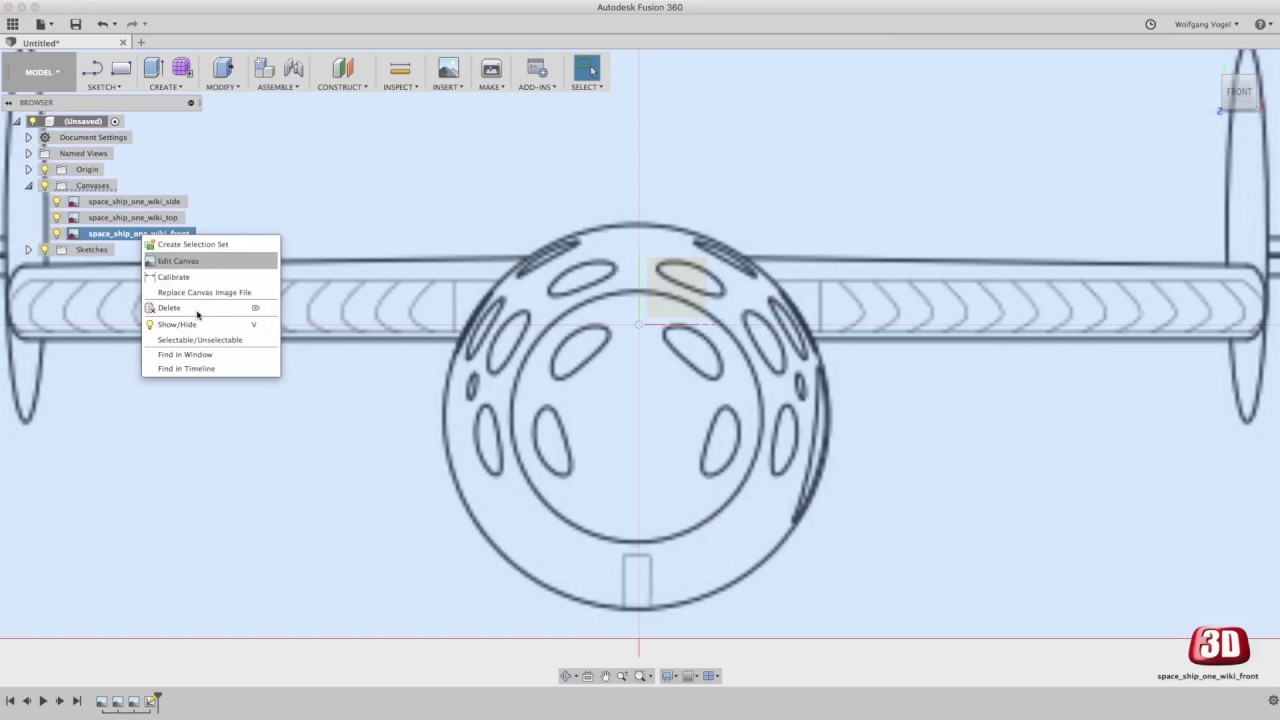Open the timeline settings gear icon
Viewport: 1280px width, 720px height.
pyautogui.click(x=1272, y=700)
